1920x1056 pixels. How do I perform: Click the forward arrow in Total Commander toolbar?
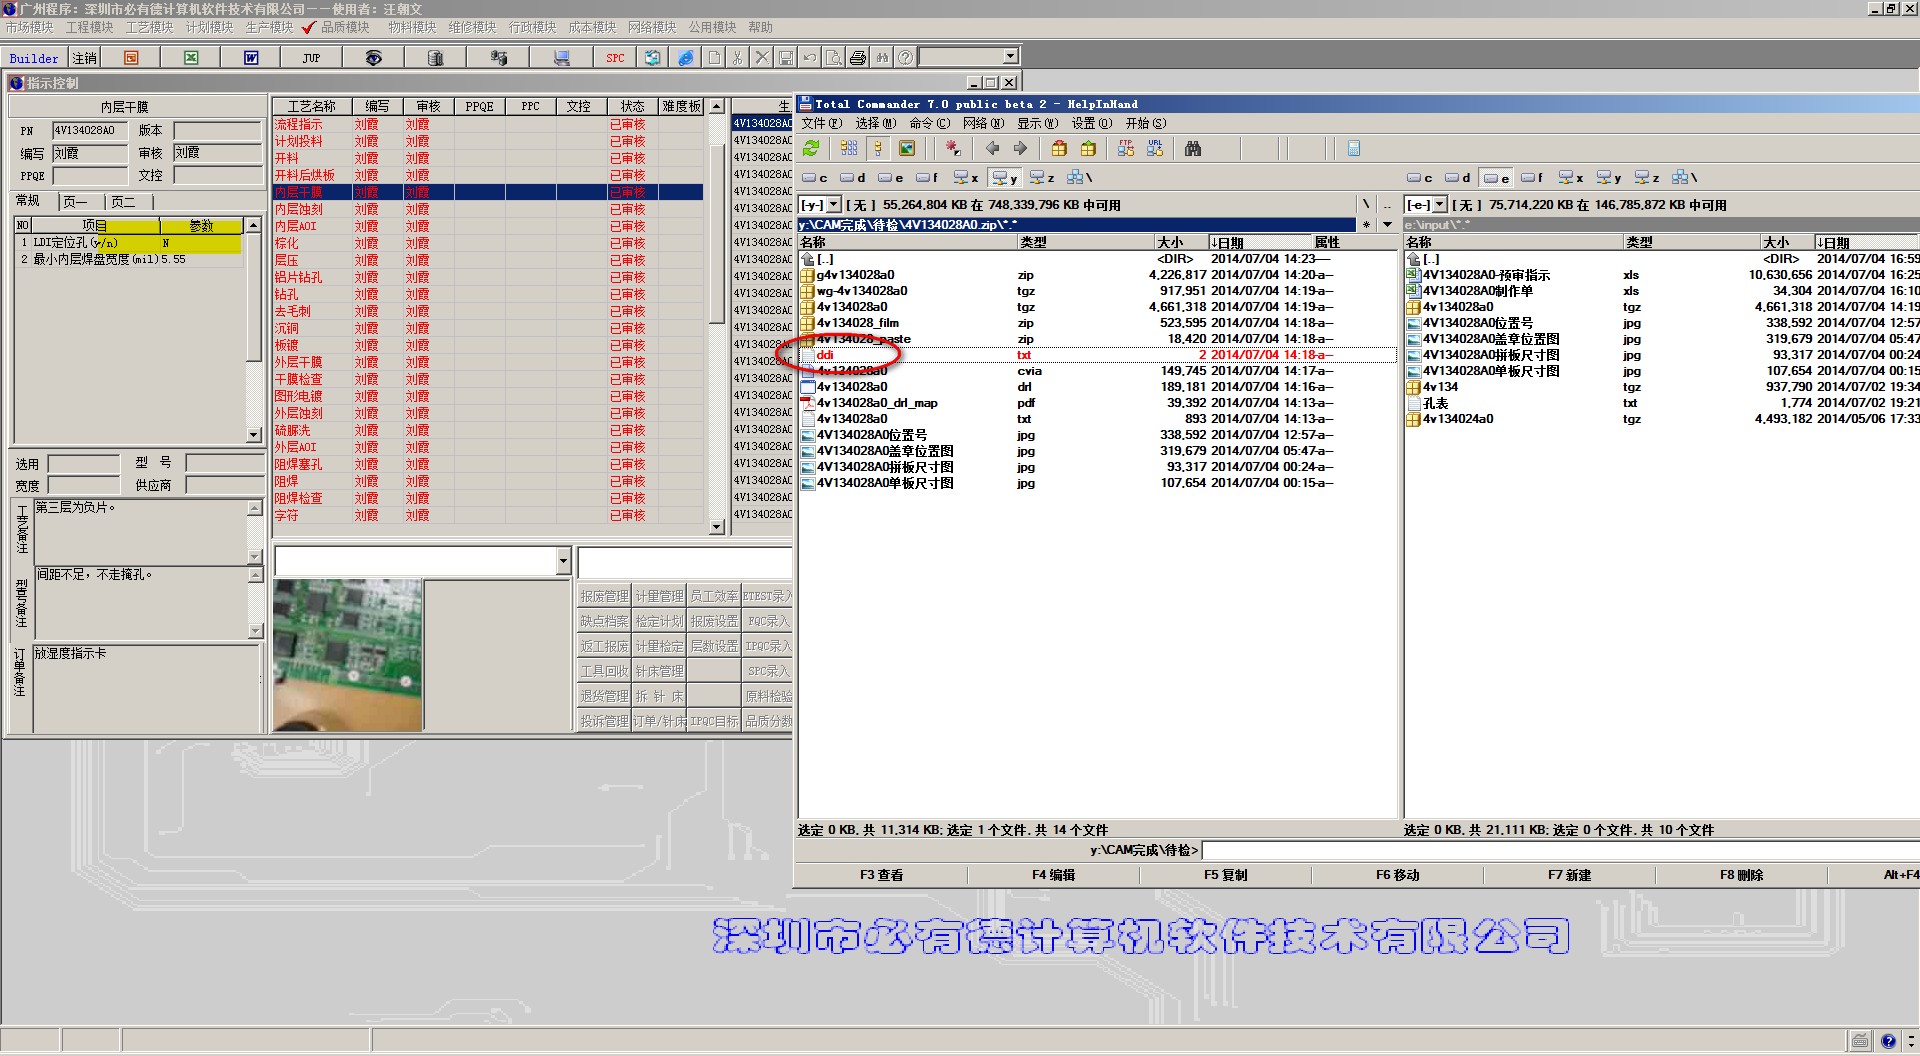(x=1020, y=148)
